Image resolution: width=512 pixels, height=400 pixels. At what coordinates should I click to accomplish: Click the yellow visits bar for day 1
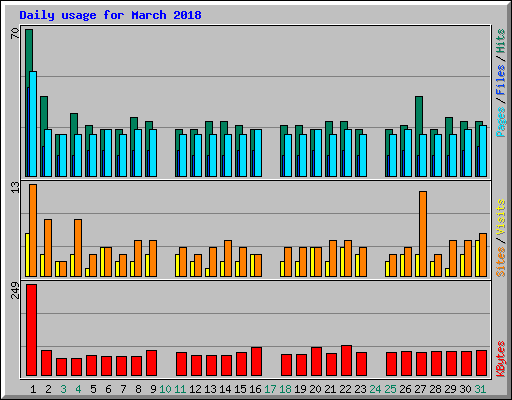[x=27, y=255]
